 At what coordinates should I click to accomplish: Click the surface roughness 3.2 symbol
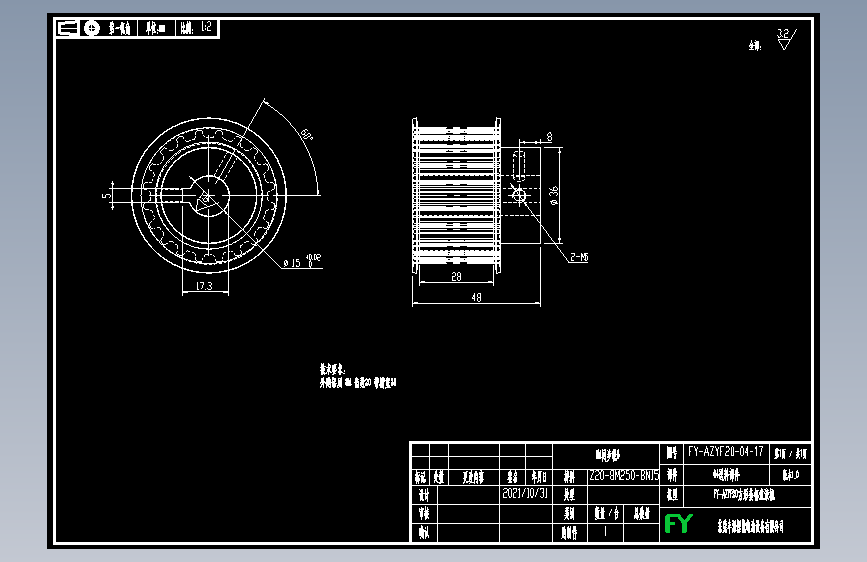[786, 39]
